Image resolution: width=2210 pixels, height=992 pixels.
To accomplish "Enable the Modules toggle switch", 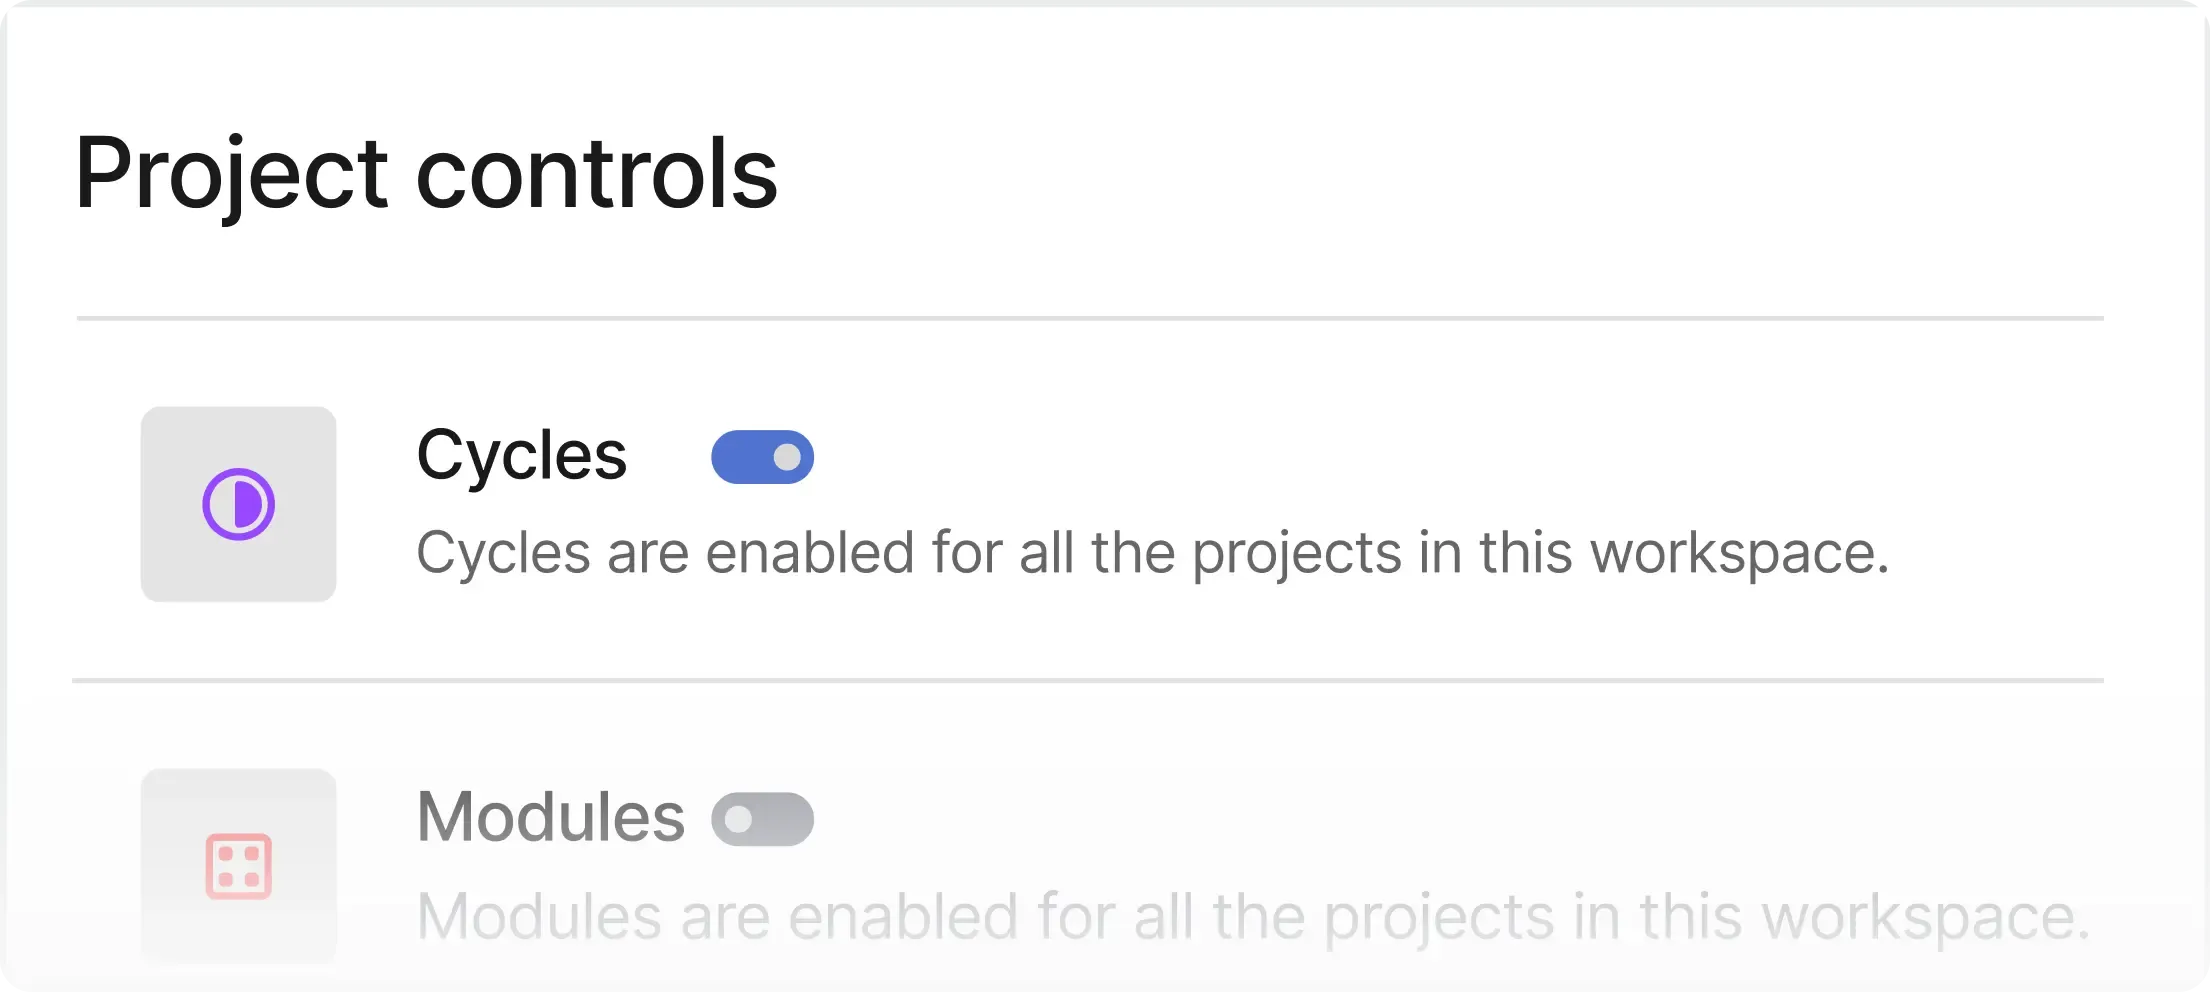I will (762, 819).
